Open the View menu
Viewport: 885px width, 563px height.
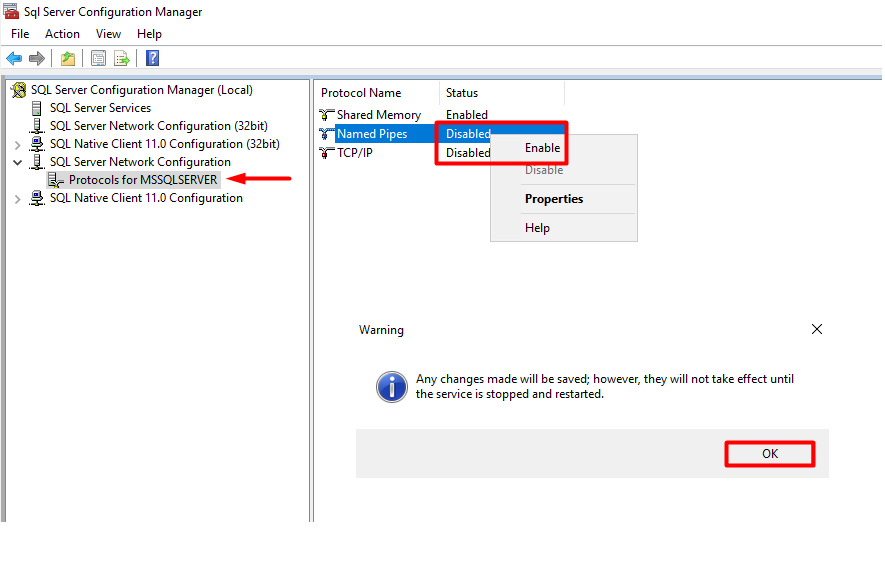point(108,34)
